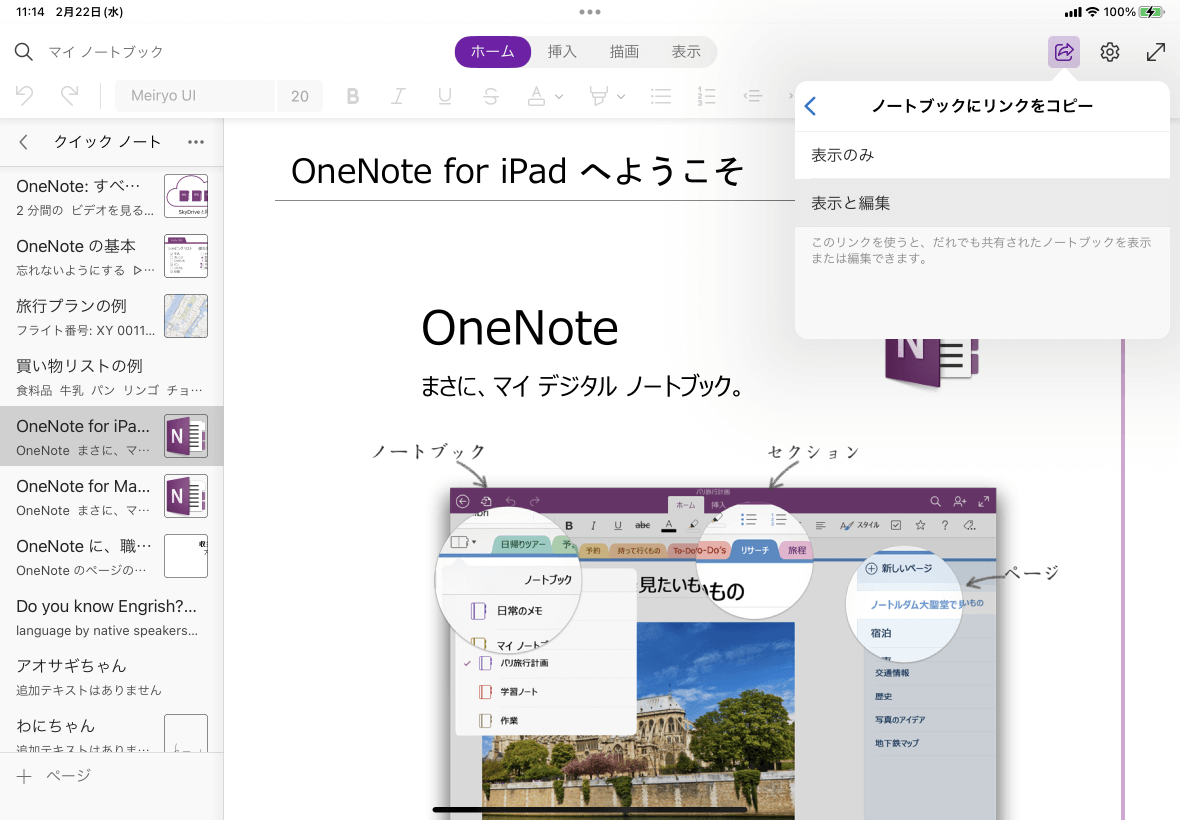Select the OneNote for iPa... page
Viewport: 1180px width, 820px height.
(111, 436)
